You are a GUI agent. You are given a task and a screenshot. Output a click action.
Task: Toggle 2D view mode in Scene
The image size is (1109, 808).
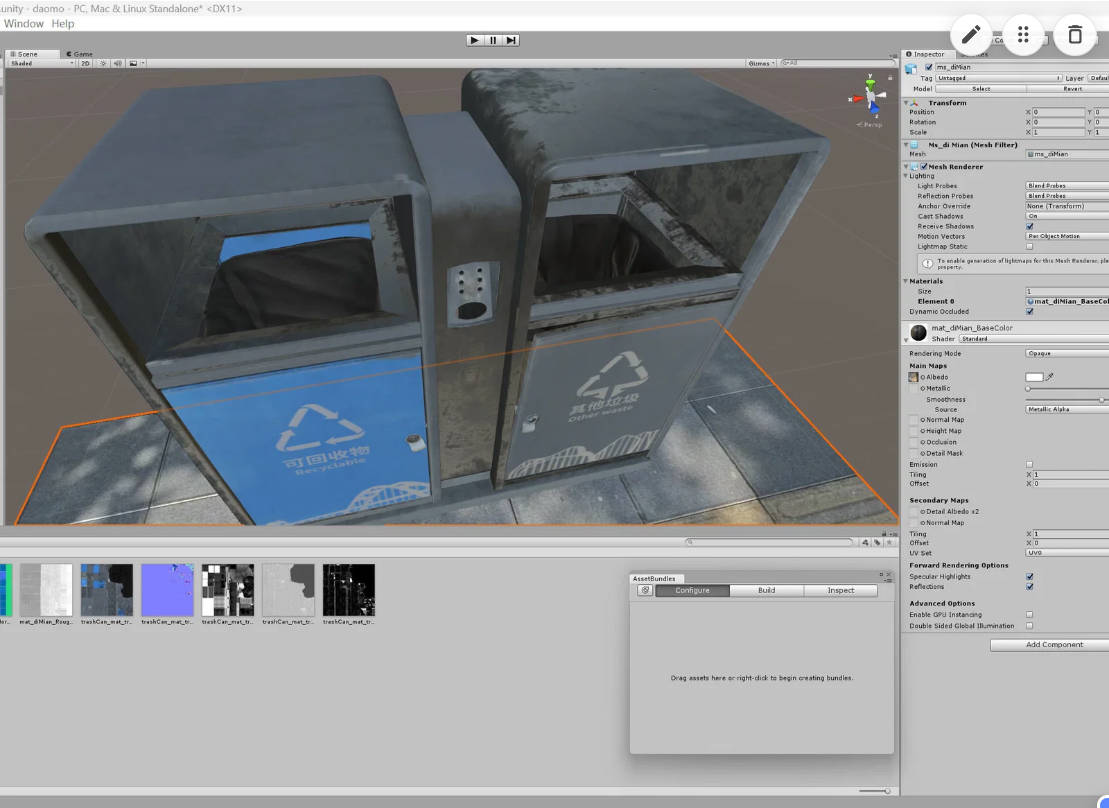tap(85, 64)
